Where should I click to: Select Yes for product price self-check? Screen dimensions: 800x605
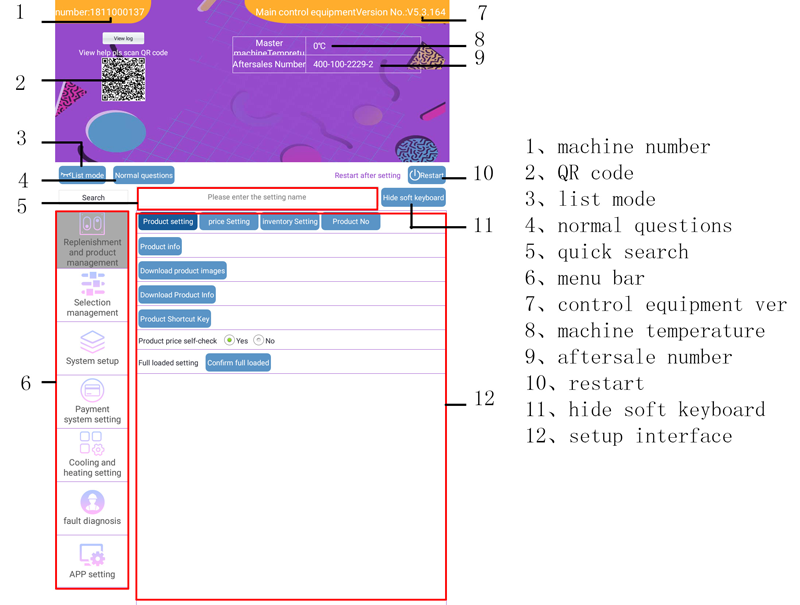point(230,340)
